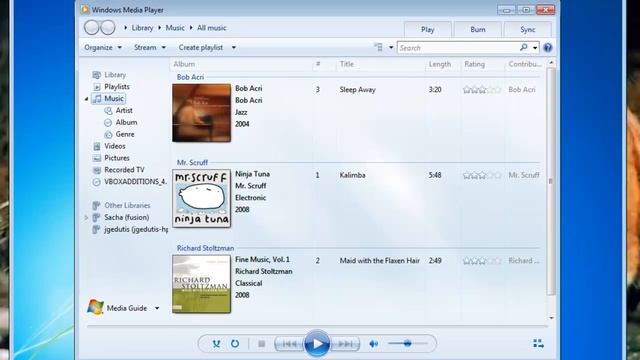The width and height of the screenshot is (640, 360).
Task: Select Library in the navigation pane
Action: click(115, 75)
